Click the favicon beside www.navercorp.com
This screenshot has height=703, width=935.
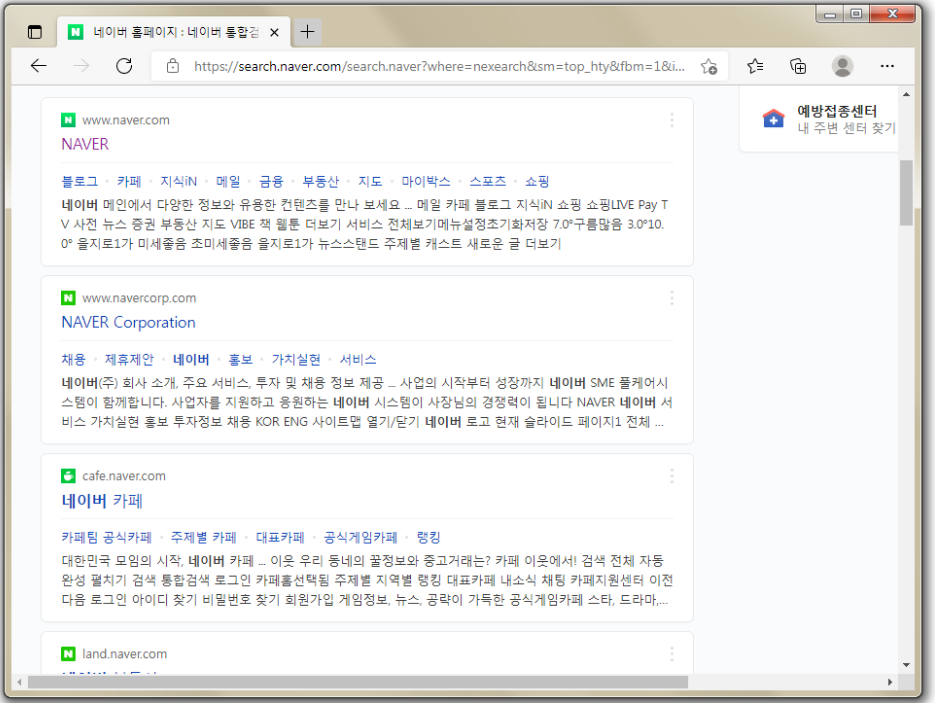(x=68, y=298)
